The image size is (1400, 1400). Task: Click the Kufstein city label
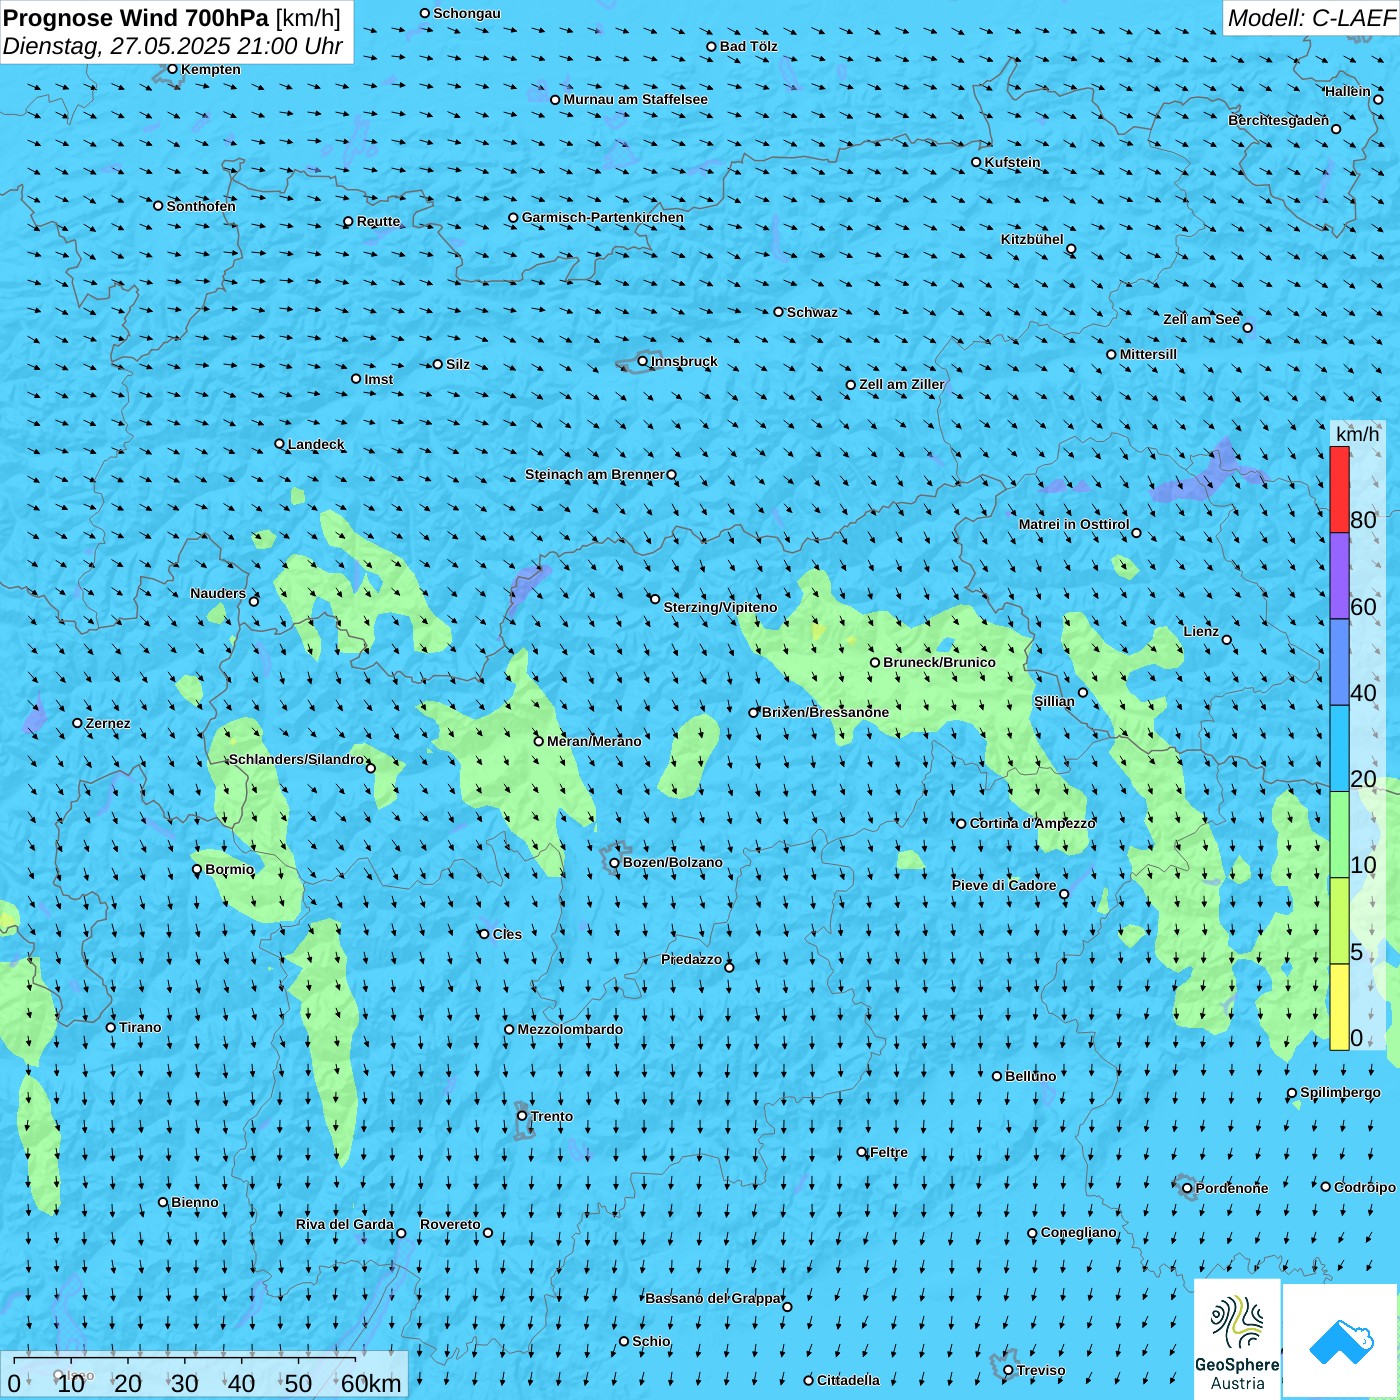tap(1013, 162)
